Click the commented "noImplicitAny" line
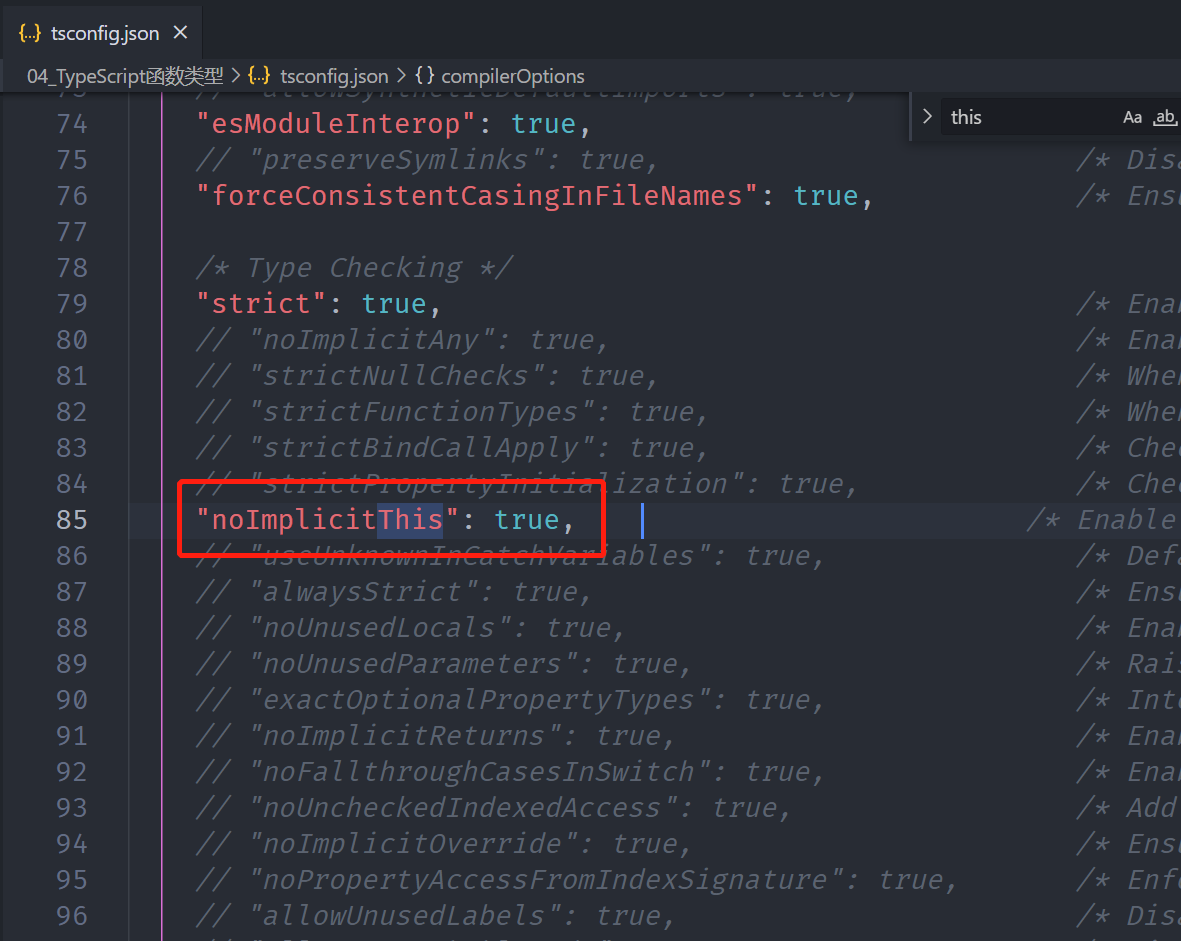Image resolution: width=1181 pixels, height=941 pixels. [400, 340]
